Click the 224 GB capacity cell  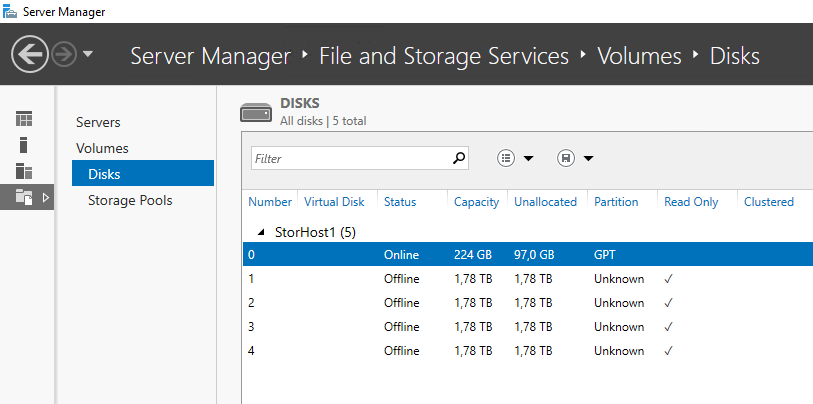[473, 255]
